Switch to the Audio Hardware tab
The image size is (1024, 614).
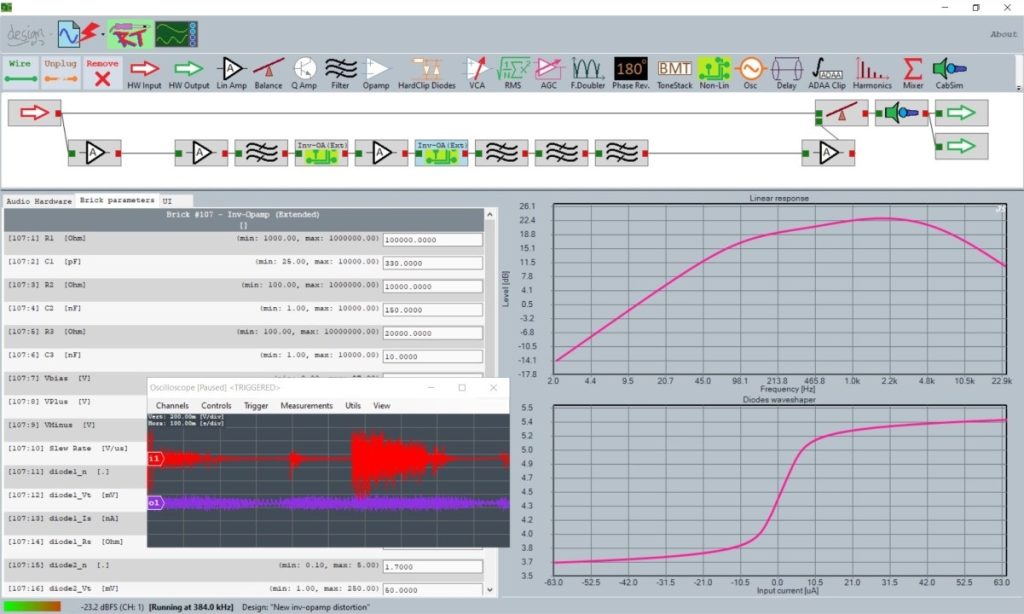pyautogui.click(x=39, y=201)
